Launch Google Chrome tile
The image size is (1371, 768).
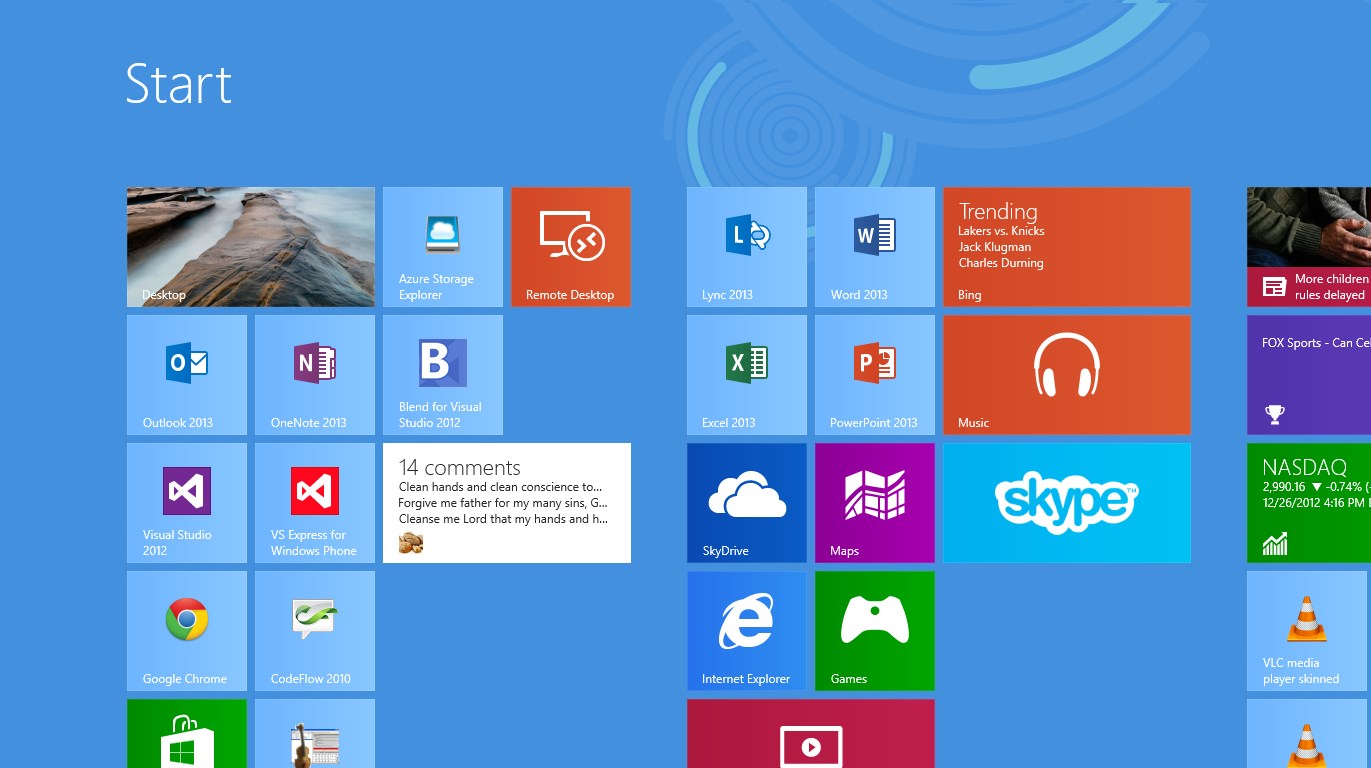[x=187, y=631]
